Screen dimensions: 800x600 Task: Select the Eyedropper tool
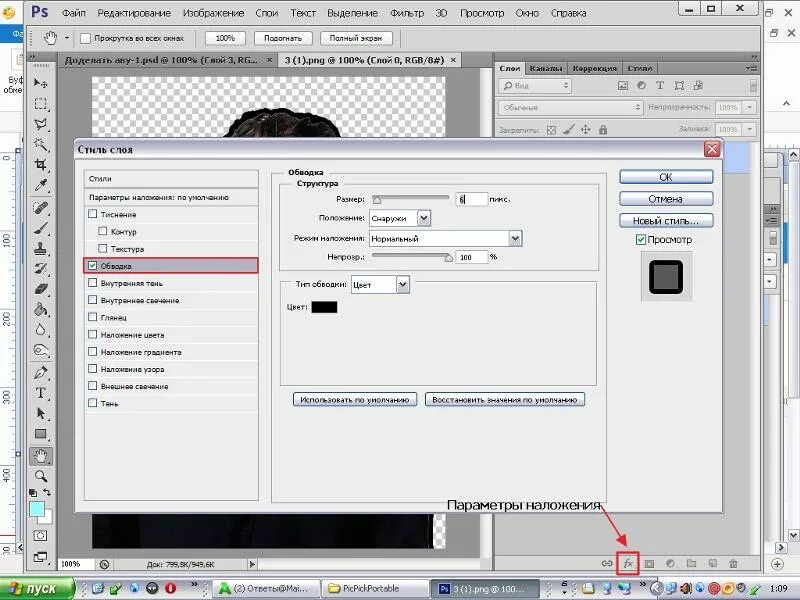click(x=40, y=185)
